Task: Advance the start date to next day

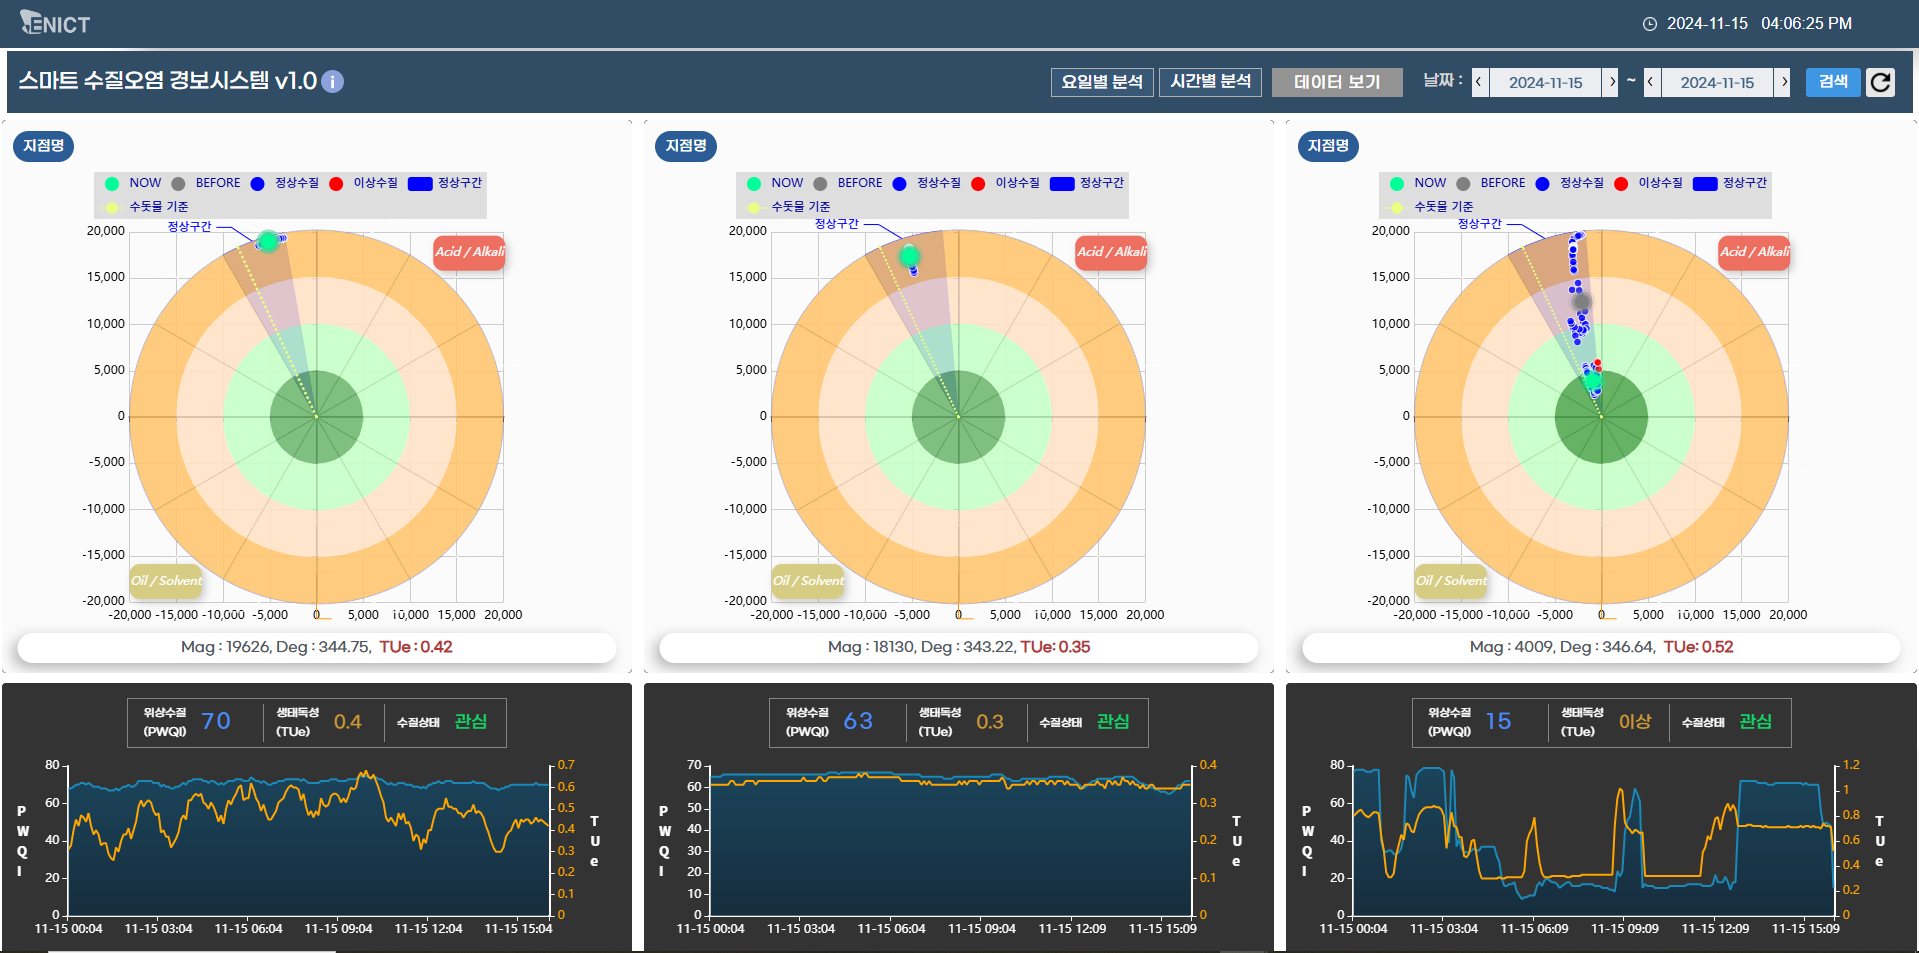Action: [1611, 82]
